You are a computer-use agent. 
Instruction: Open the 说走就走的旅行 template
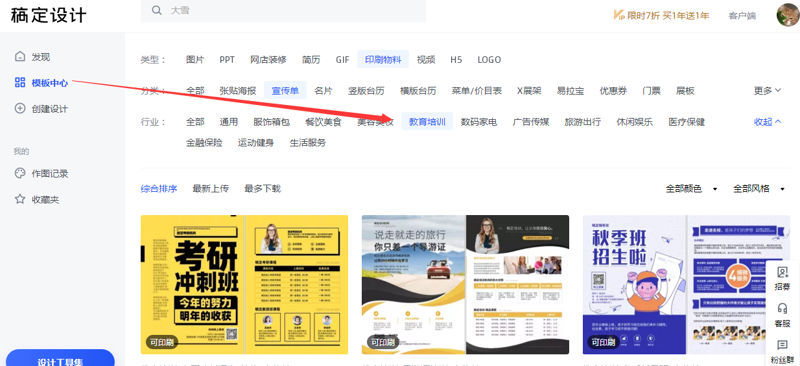click(465, 285)
